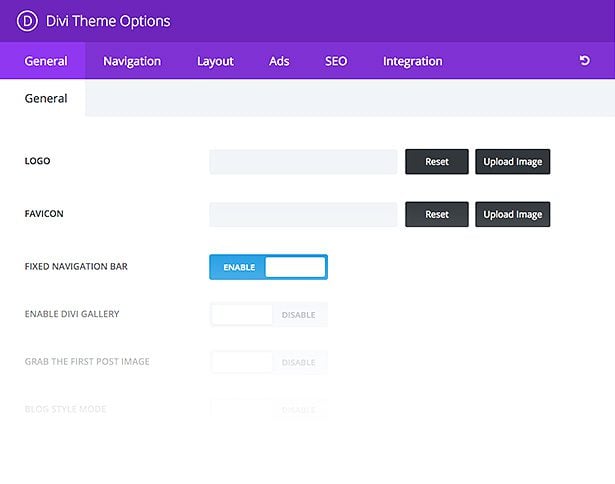The height and width of the screenshot is (484, 615).
Task: Enable the Divi Gallery toggle
Action: 268,315
